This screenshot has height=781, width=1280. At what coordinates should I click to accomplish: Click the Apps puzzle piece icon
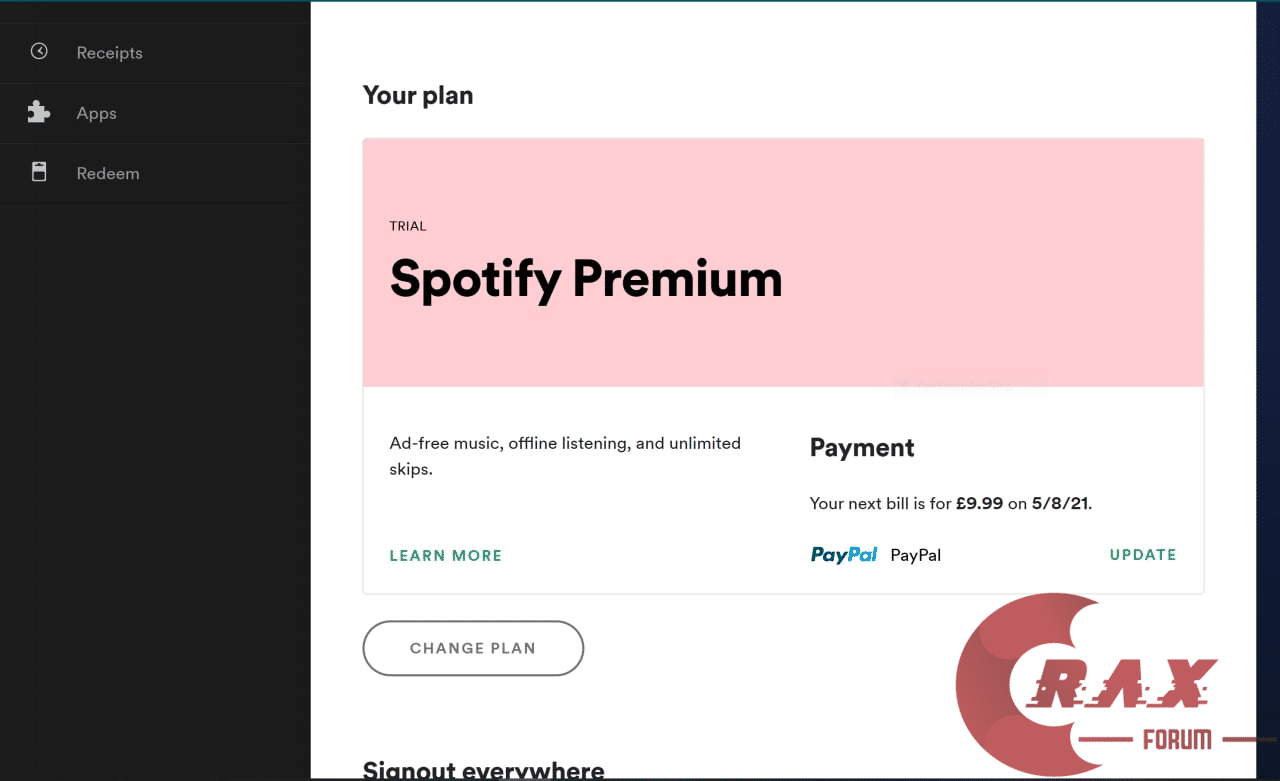(x=39, y=112)
